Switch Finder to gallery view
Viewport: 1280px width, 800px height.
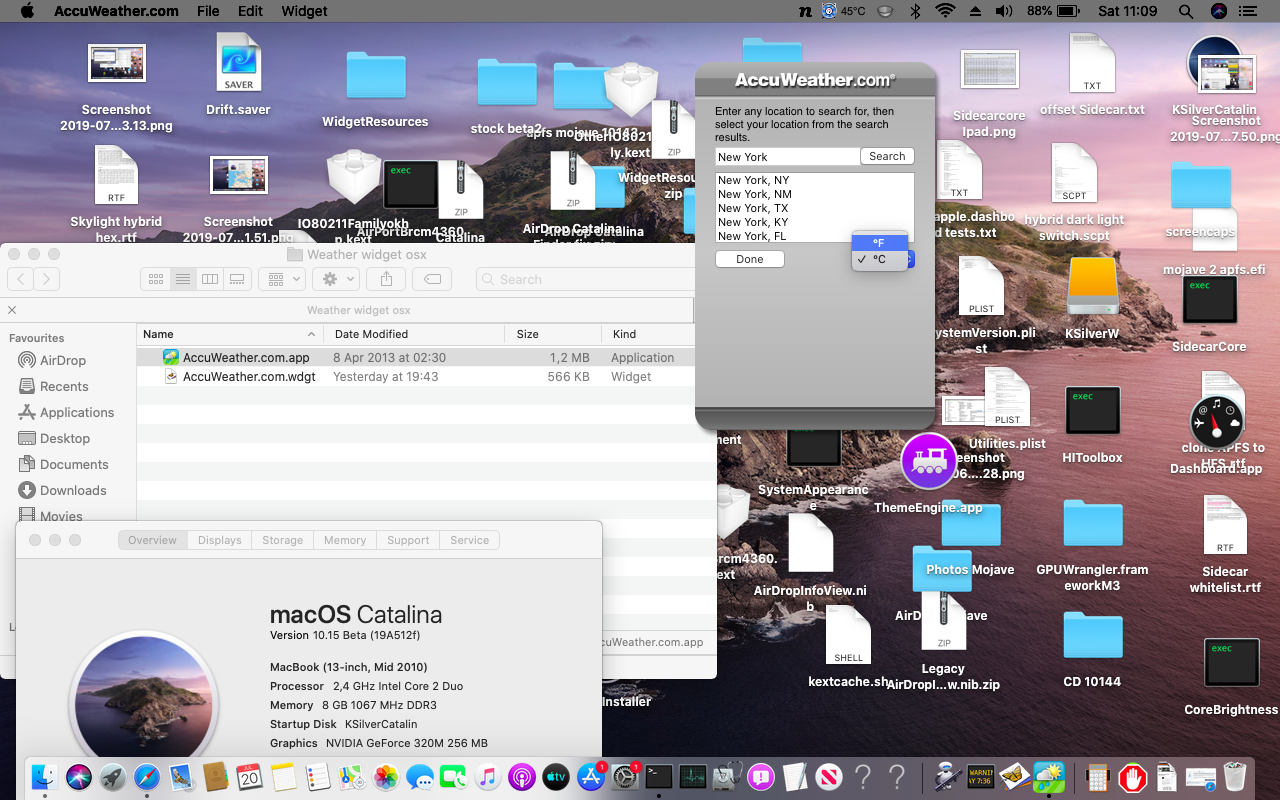click(x=237, y=279)
